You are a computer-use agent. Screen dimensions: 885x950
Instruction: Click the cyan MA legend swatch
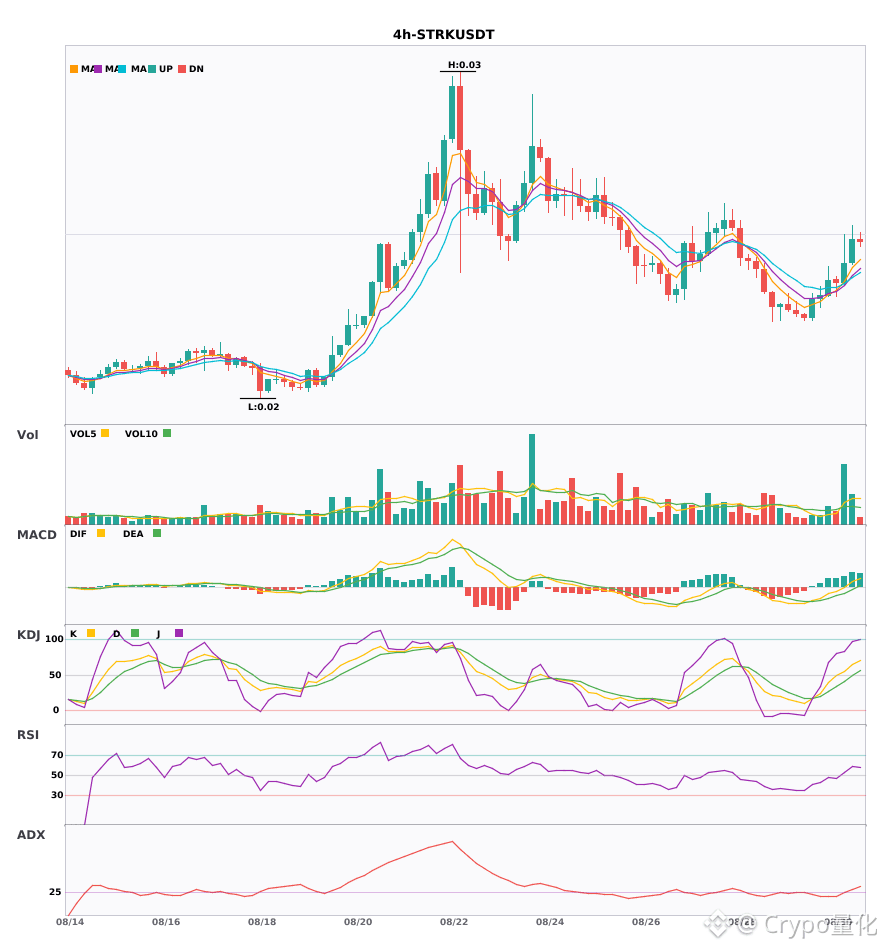point(122,69)
